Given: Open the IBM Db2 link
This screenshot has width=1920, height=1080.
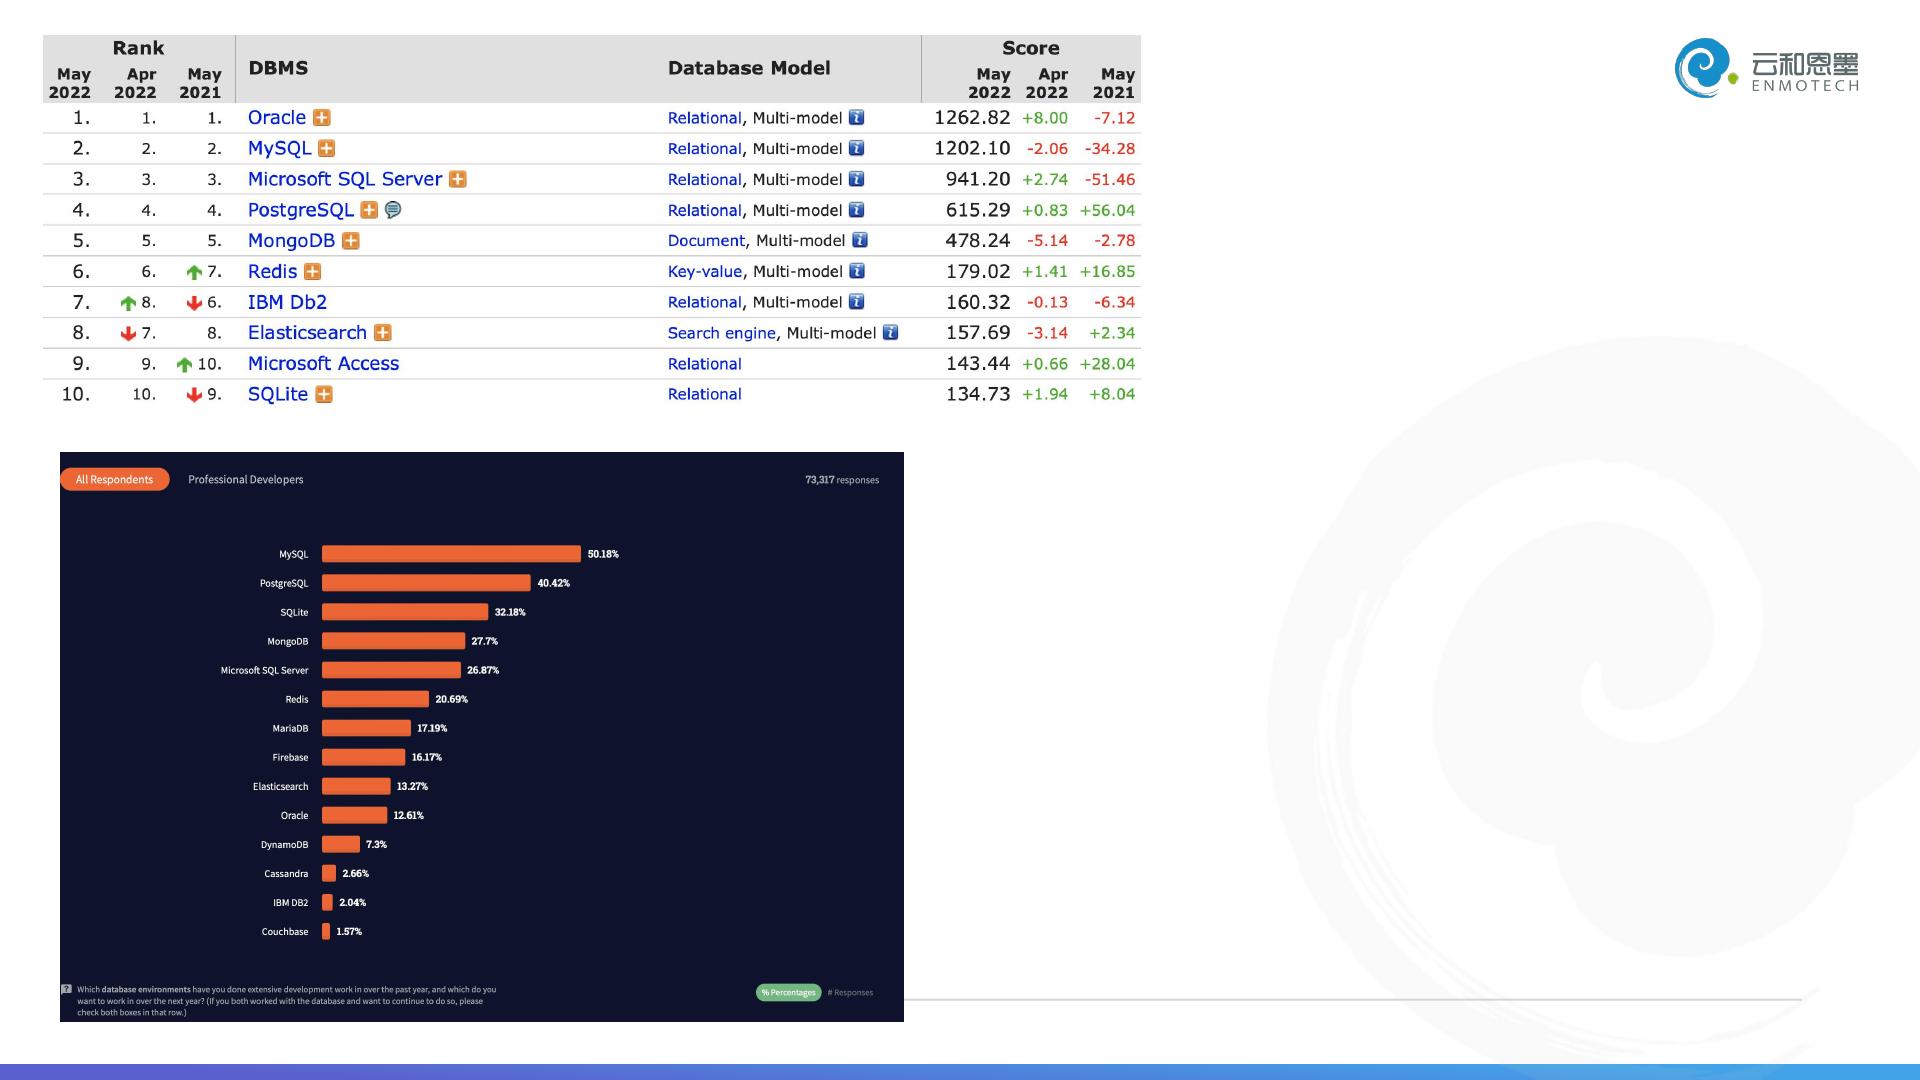Looking at the screenshot, I should tap(287, 302).
